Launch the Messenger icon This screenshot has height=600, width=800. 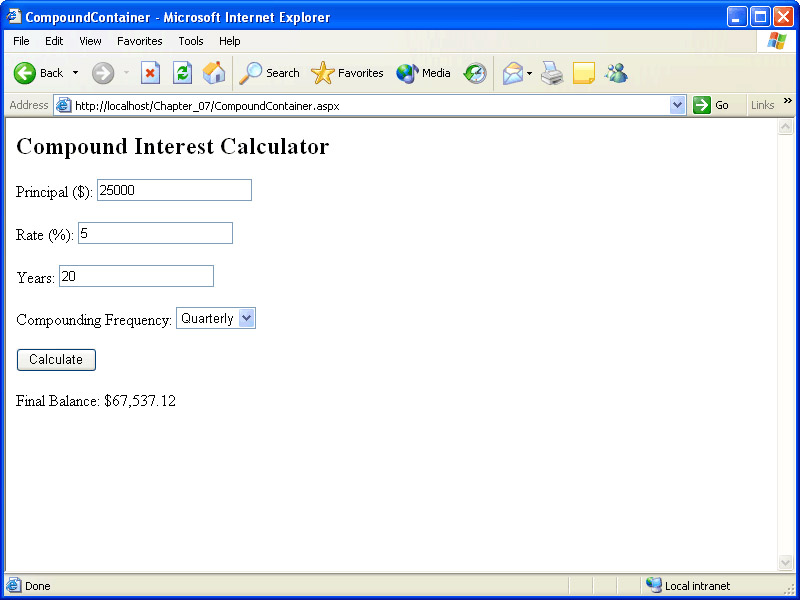pyautogui.click(x=616, y=73)
